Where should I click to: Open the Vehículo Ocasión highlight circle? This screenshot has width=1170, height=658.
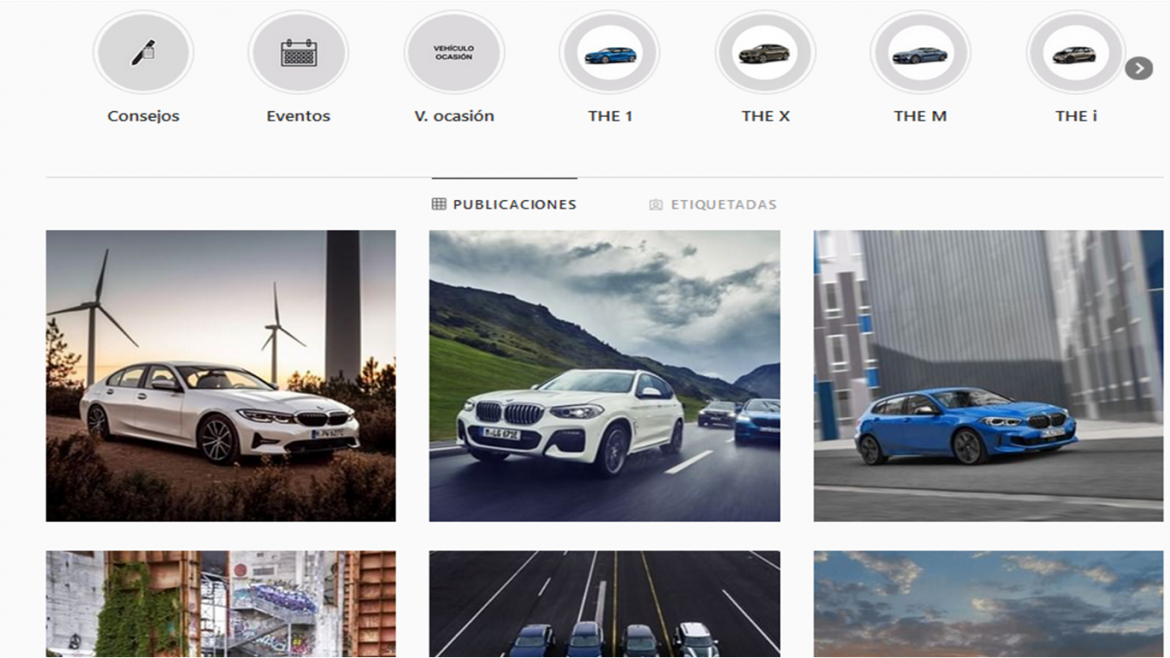click(x=454, y=53)
